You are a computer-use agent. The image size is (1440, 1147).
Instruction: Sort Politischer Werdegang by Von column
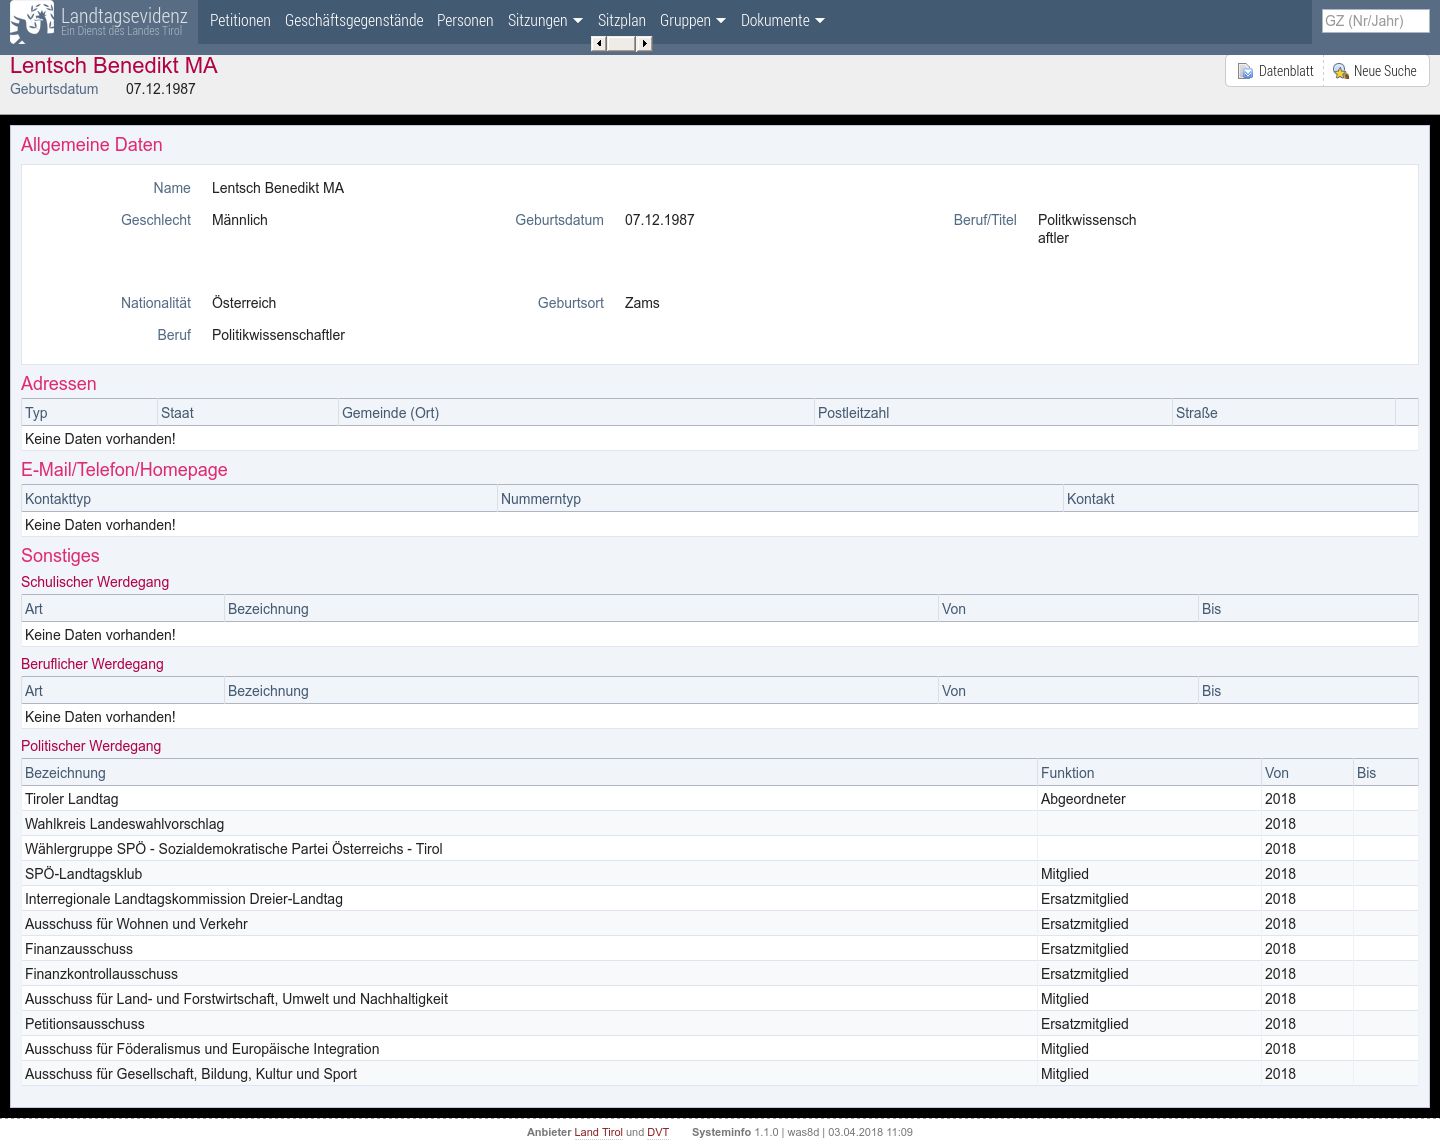coord(1307,773)
